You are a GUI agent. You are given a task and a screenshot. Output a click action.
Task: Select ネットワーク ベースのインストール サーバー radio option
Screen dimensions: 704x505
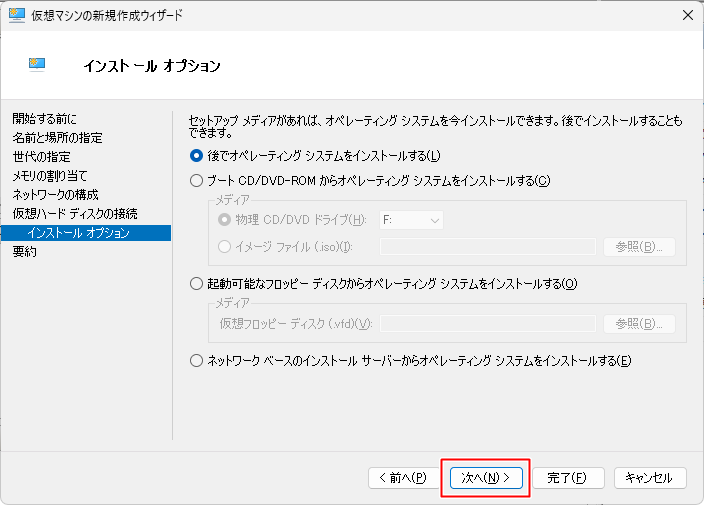tap(196, 361)
